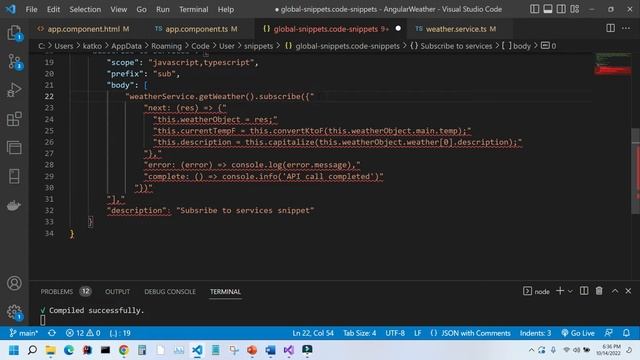The image size is (640, 360).
Task: Select the Terminal panel tab
Action: click(225, 291)
